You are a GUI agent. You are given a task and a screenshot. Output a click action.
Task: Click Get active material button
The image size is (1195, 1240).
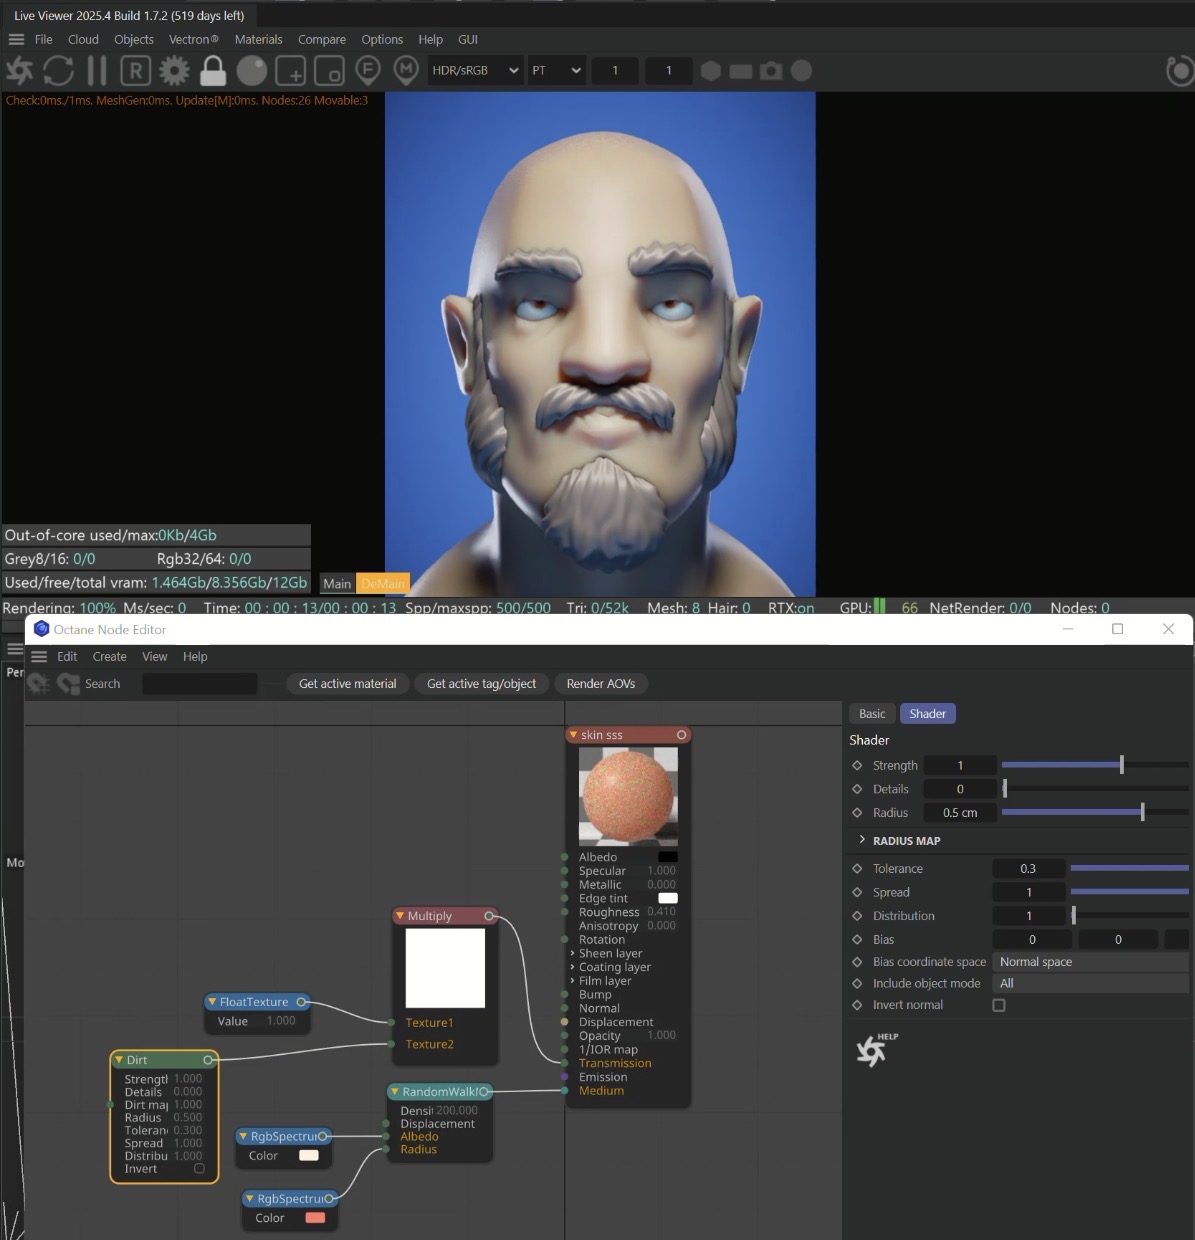point(347,684)
